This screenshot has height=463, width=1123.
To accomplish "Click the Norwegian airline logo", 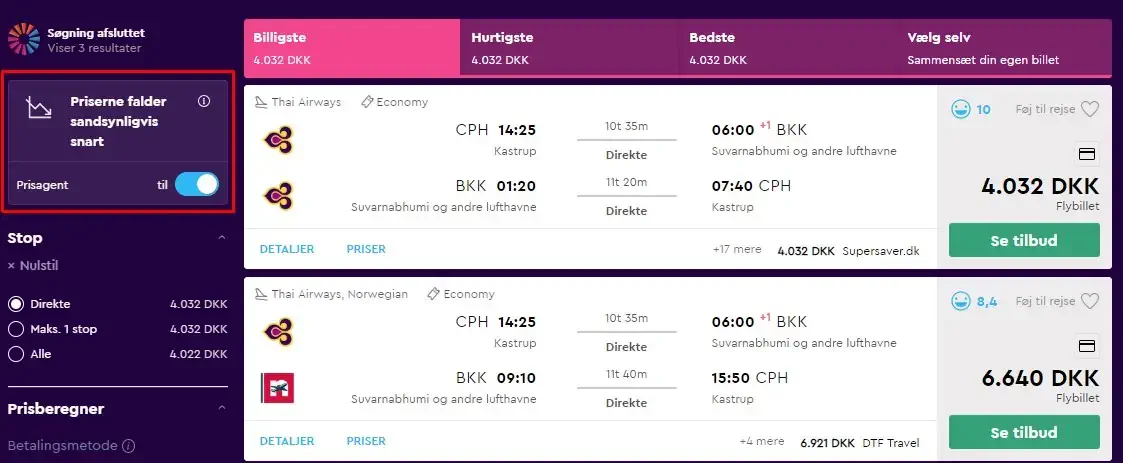I will coord(277,388).
